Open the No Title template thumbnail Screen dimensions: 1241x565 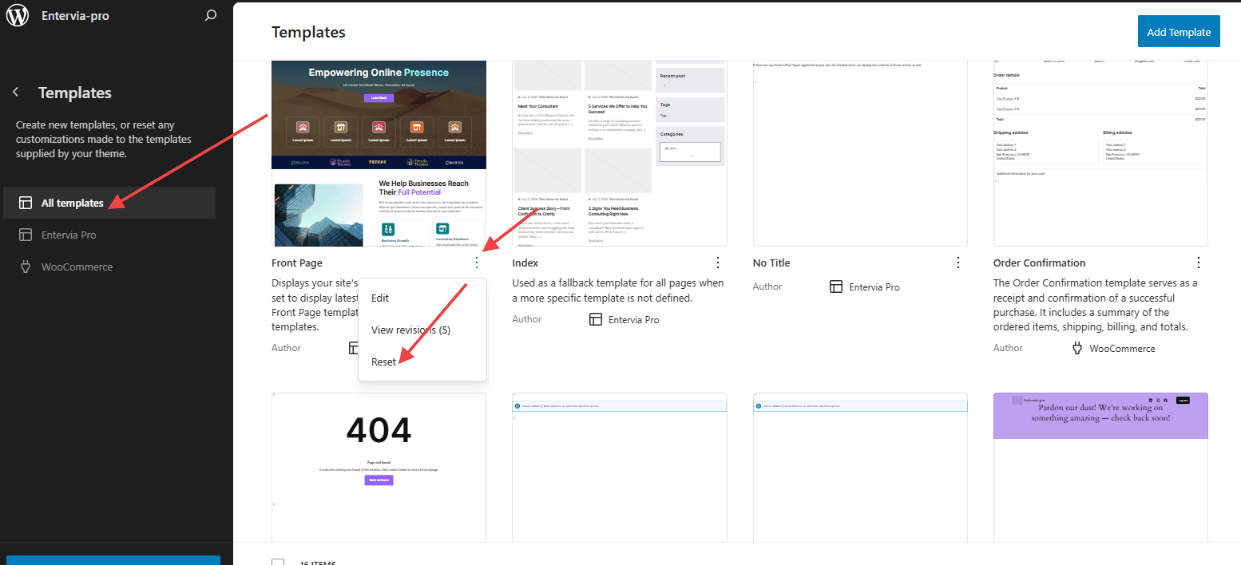860,153
